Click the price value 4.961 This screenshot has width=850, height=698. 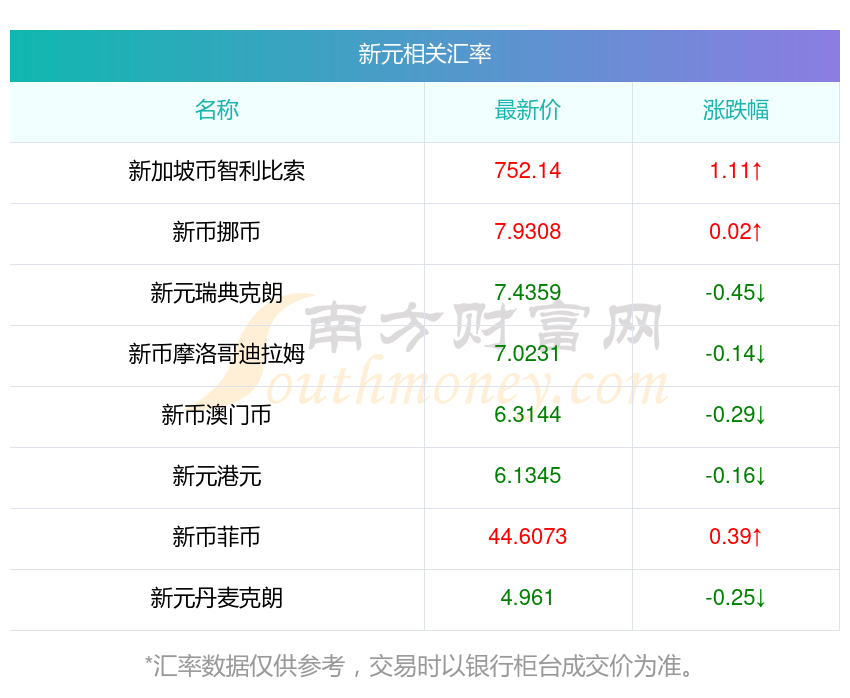click(x=527, y=598)
